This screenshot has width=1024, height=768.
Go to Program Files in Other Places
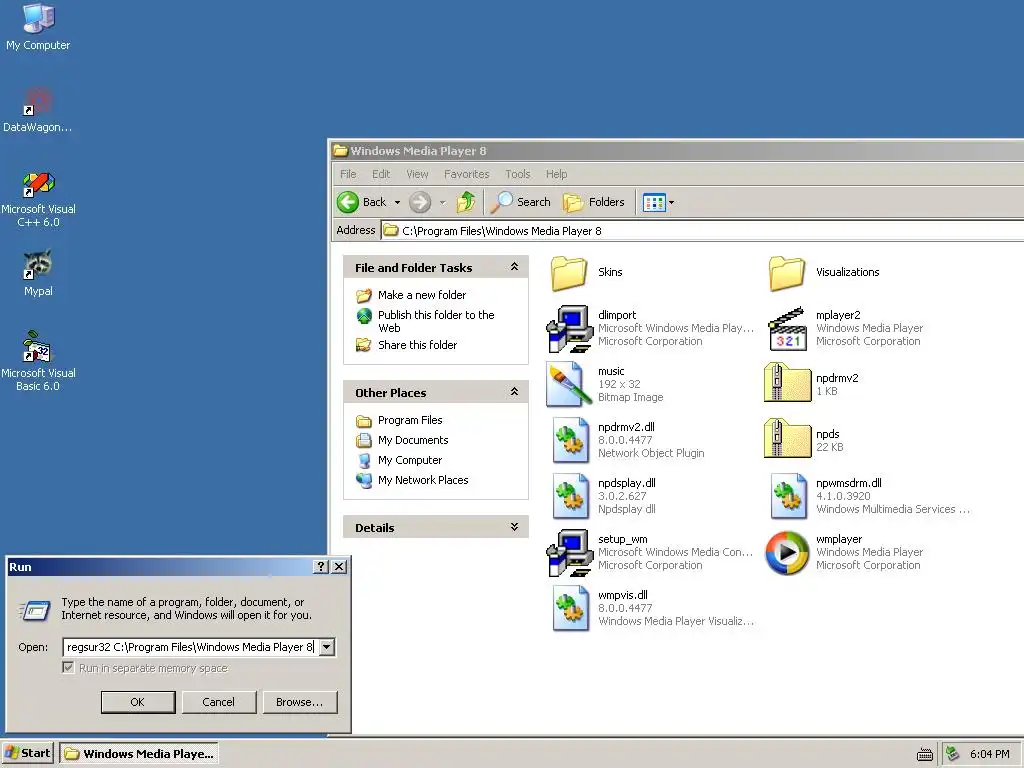point(410,420)
